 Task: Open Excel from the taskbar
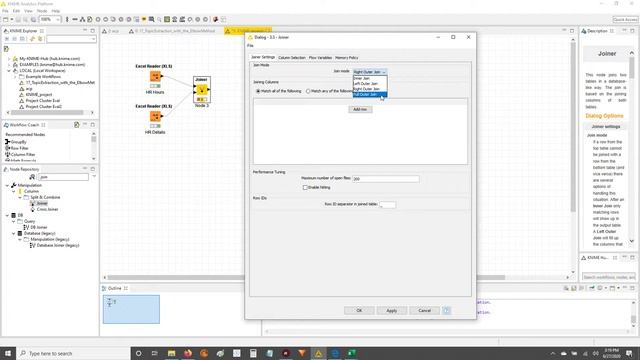click(x=351, y=353)
